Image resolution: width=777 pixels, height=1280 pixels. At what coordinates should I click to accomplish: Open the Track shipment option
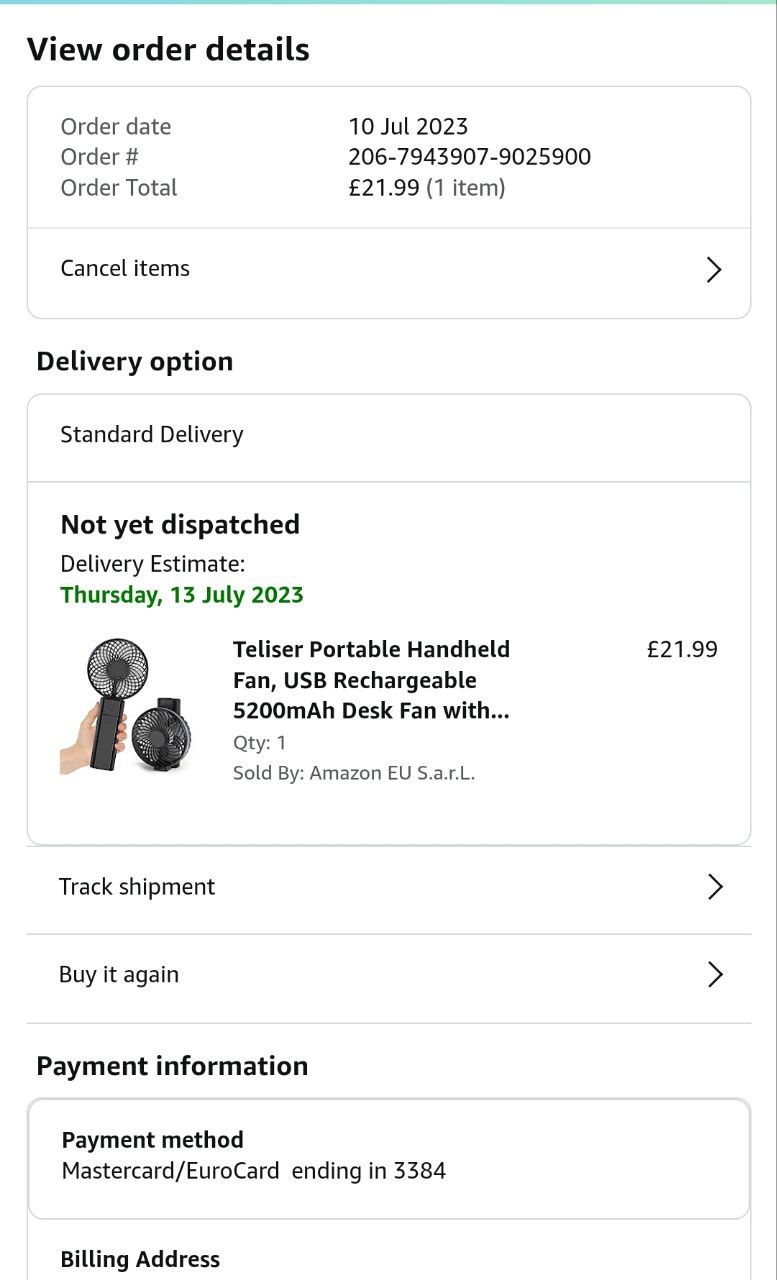(137, 887)
